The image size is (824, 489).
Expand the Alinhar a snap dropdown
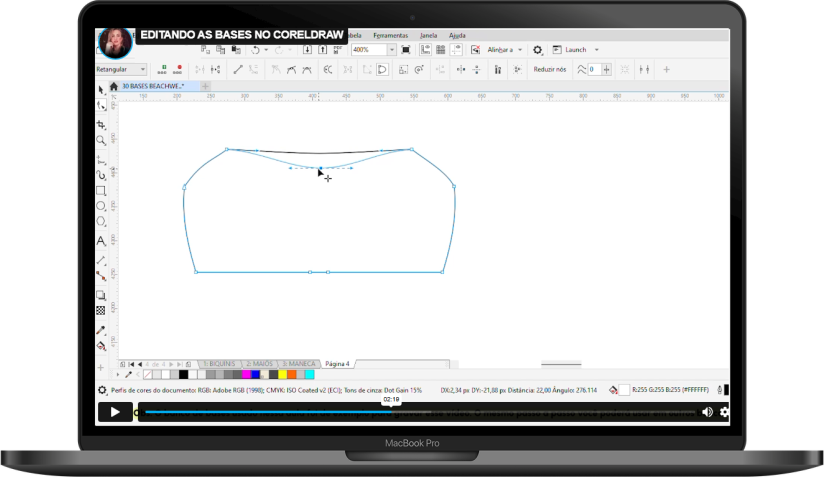click(x=520, y=49)
